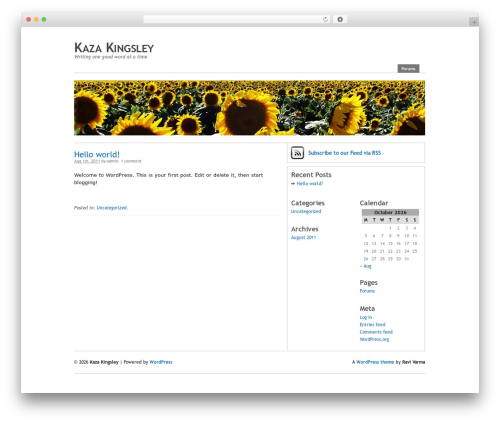Viewport: 500px width, 423px height.
Task: Click the green maximize window dot
Action: [x=44, y=19]
